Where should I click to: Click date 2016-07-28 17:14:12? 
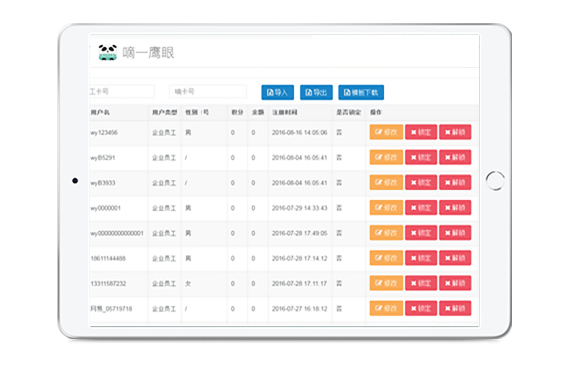[x=300, y=258]
